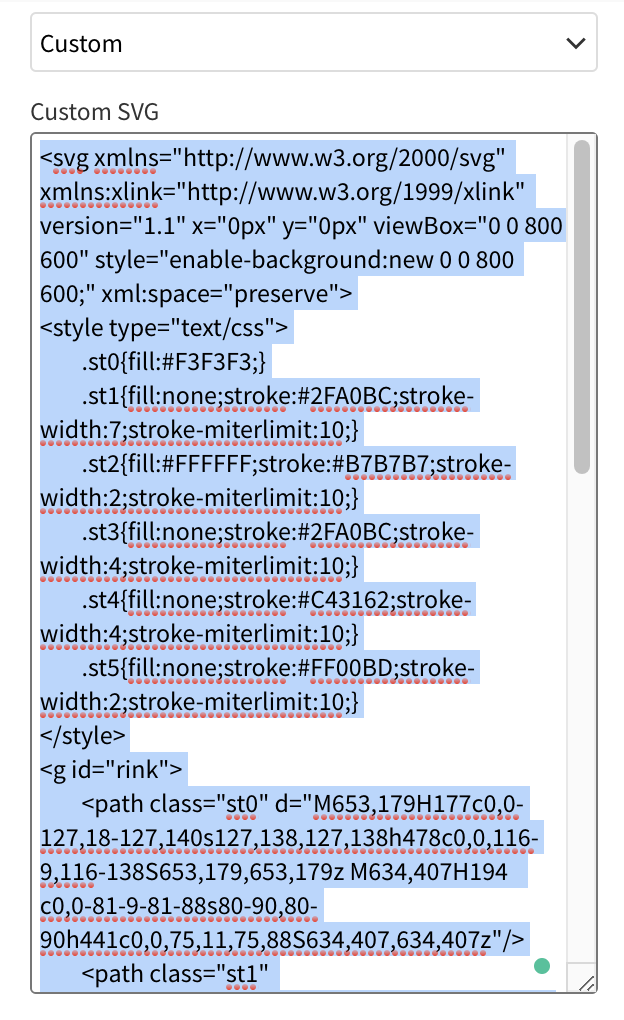
Task: Click the closing style tag line
Action: tap(84, 737)
